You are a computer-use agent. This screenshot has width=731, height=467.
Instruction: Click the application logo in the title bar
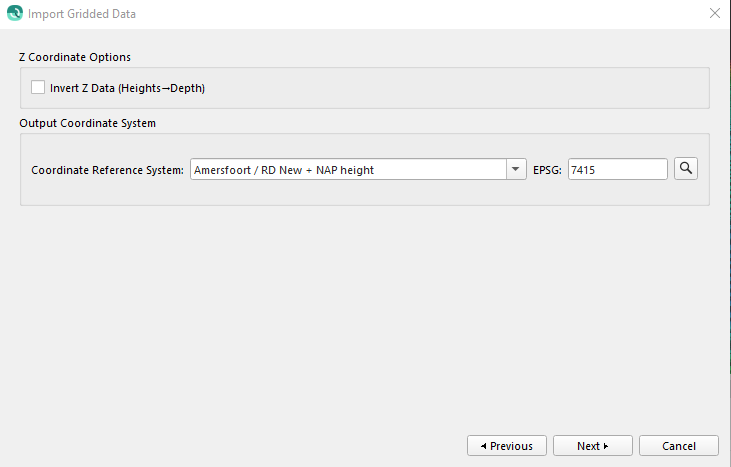click(x=14, y=14)
